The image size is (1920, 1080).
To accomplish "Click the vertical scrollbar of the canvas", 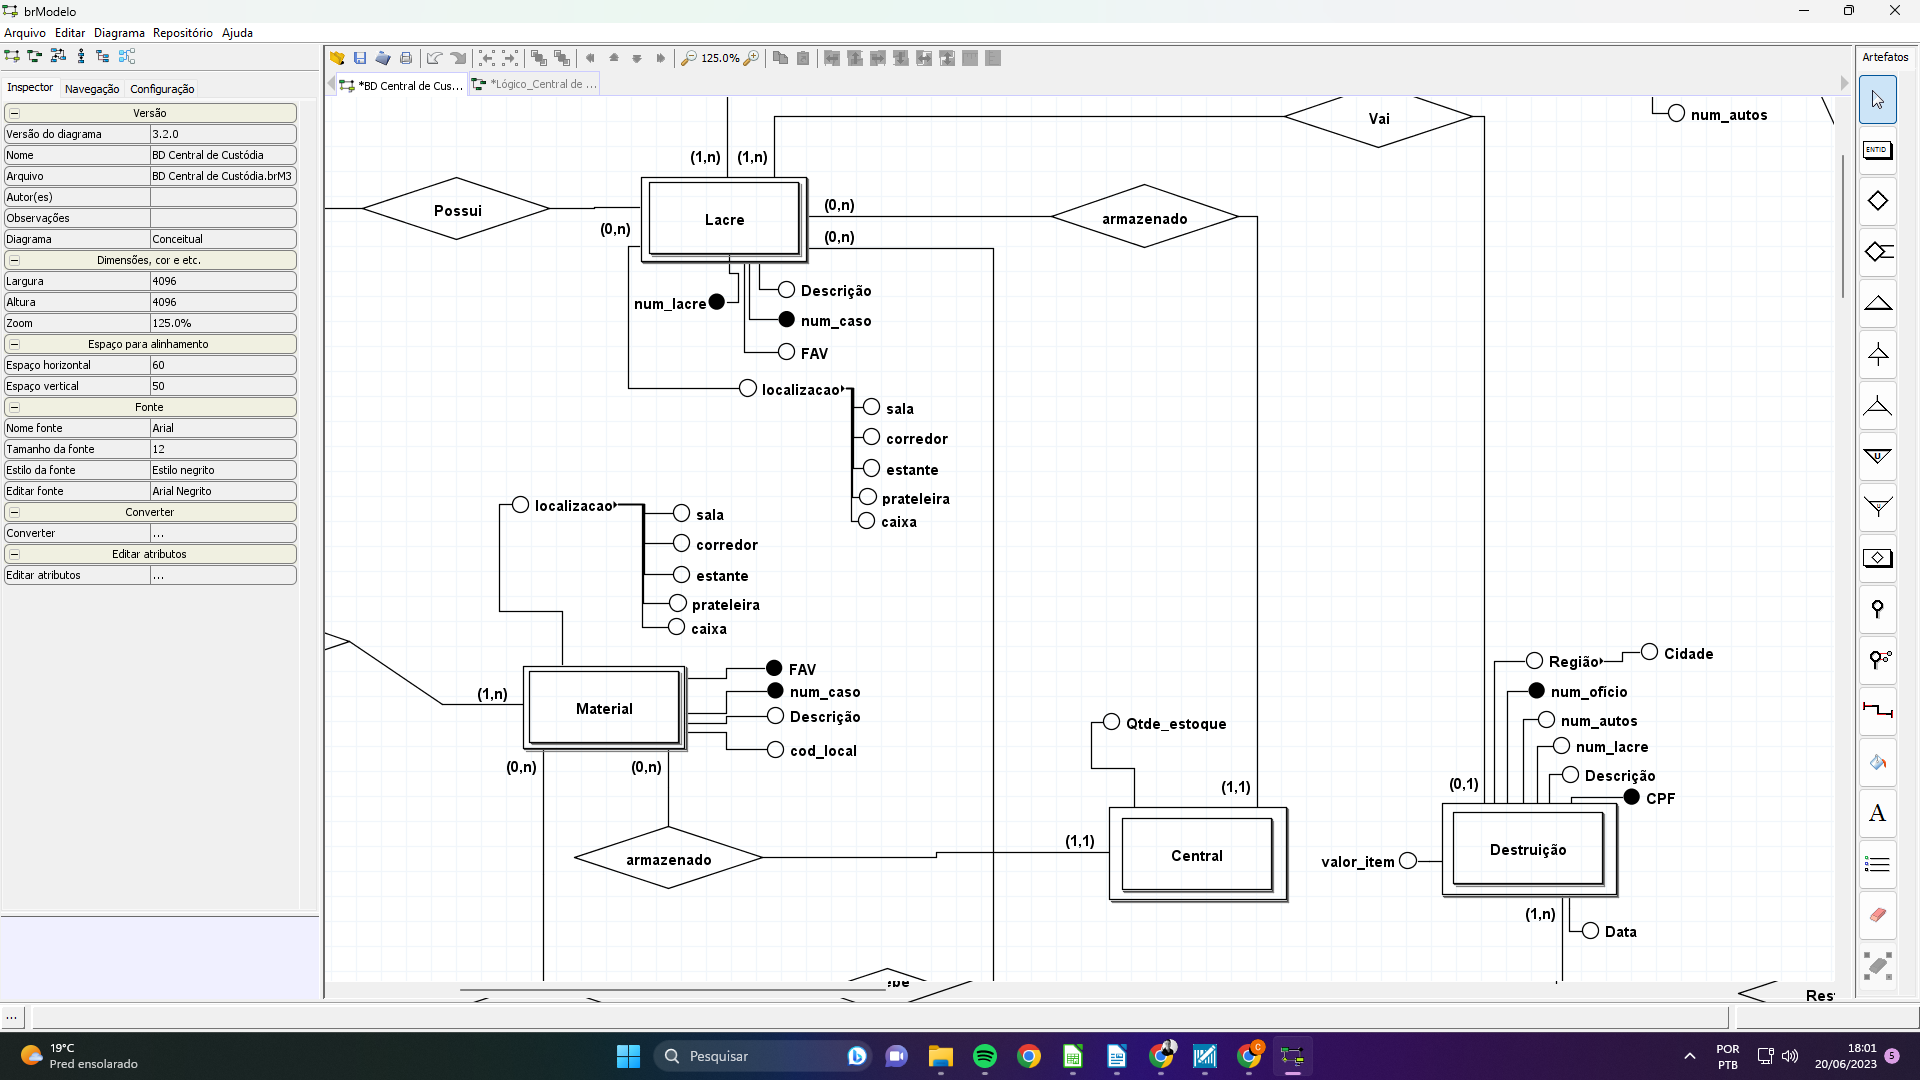I will click(1843, 227).
